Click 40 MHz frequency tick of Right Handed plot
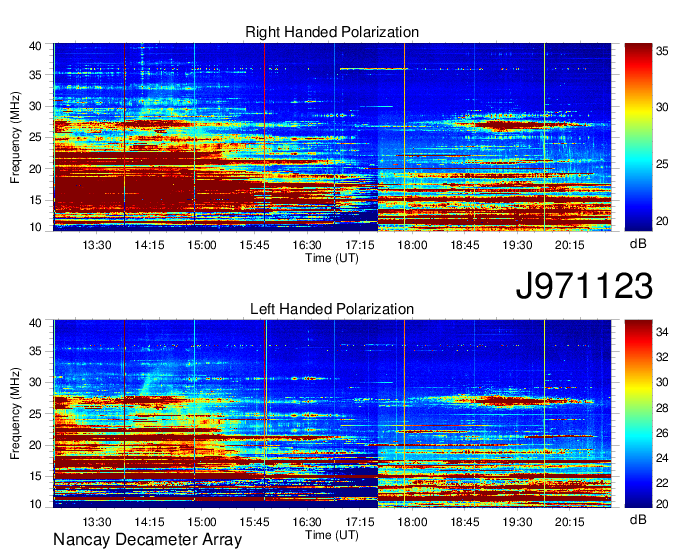Viewport: 680px width, 552px height. (35, 46)
